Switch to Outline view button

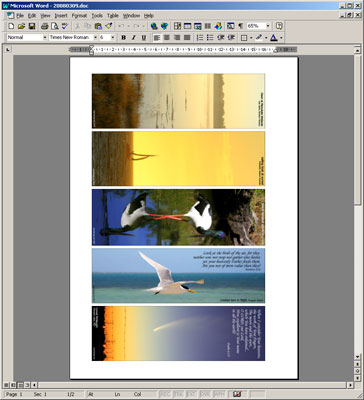point(27,385)
